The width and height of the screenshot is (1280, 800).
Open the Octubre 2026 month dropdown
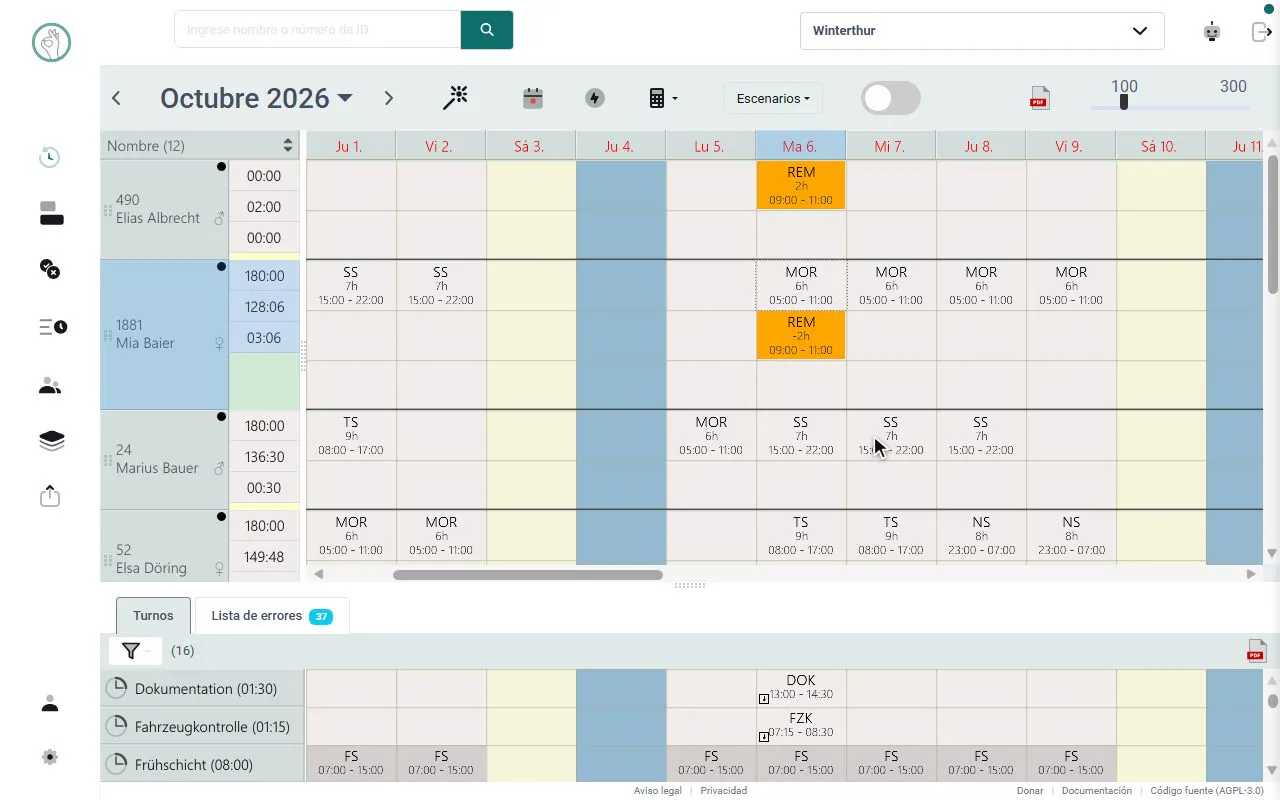(257, 98)
